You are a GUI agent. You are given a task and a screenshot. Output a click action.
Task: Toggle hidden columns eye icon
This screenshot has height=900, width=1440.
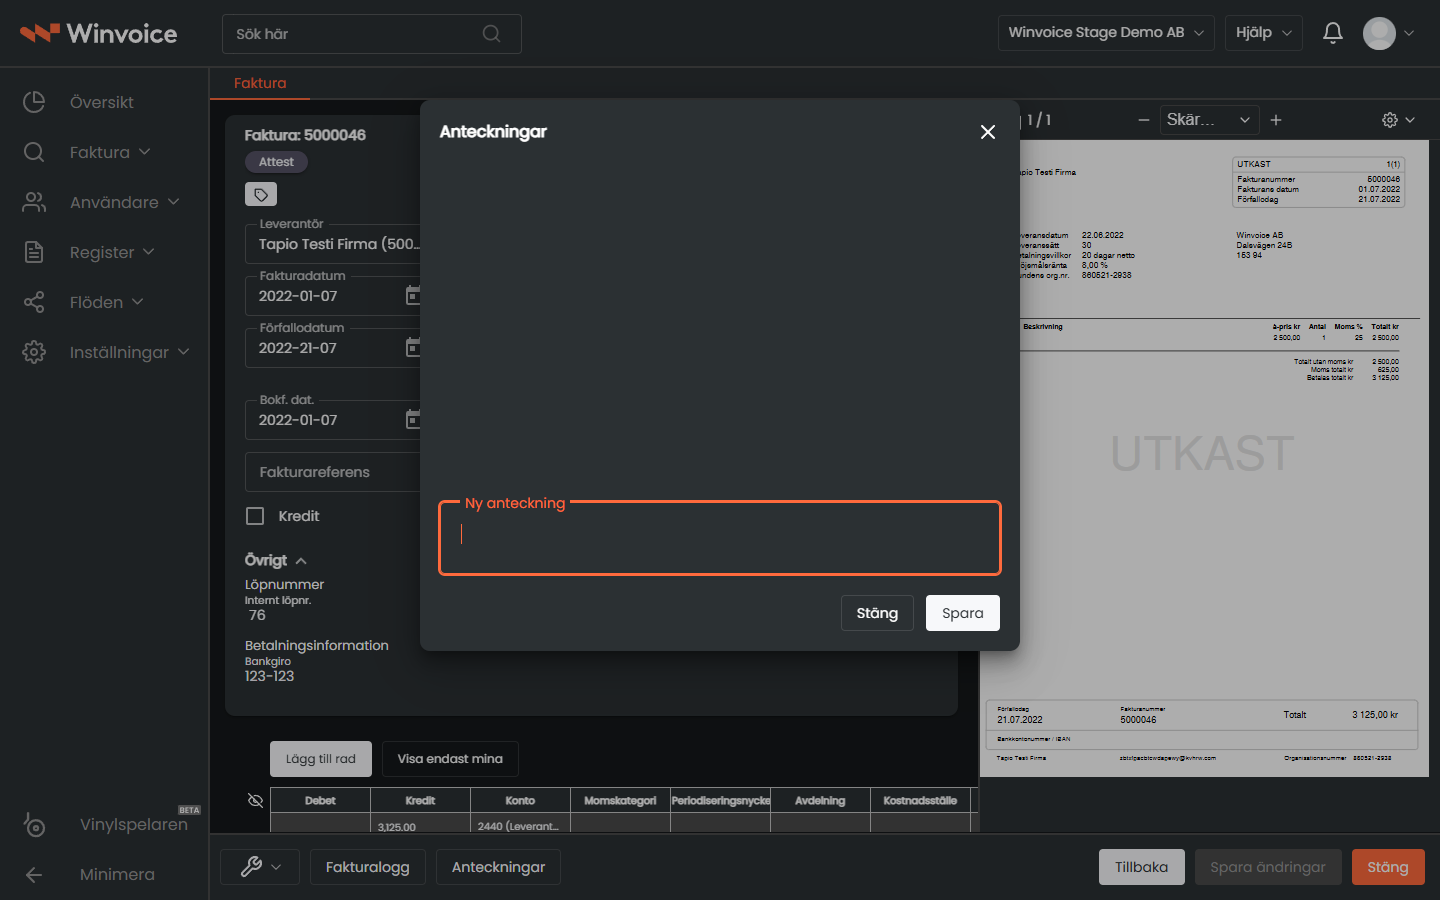(x=255, y=800)
